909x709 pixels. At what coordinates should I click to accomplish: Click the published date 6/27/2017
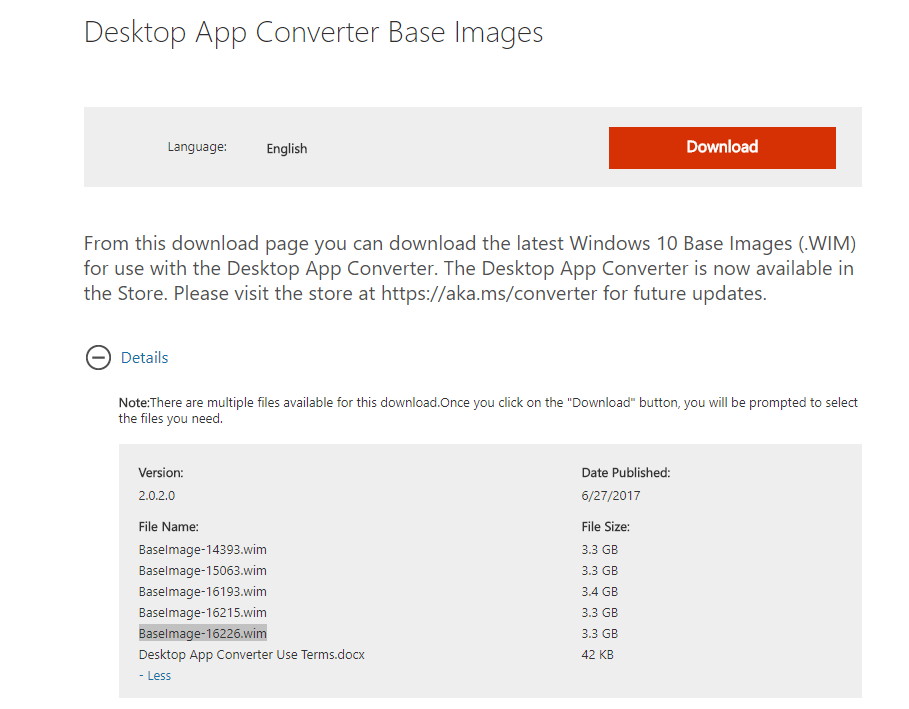click(x=610, y=496)
